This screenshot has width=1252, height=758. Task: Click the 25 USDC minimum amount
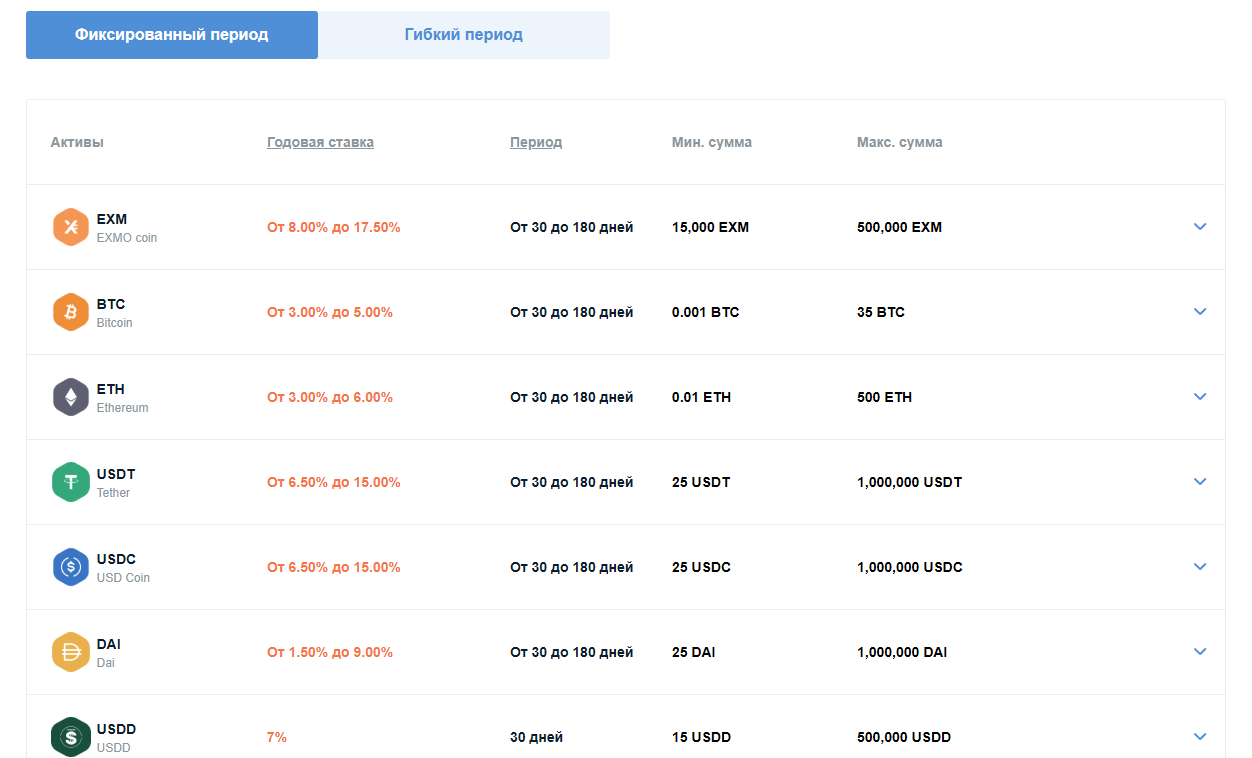[x=701, y=567]
